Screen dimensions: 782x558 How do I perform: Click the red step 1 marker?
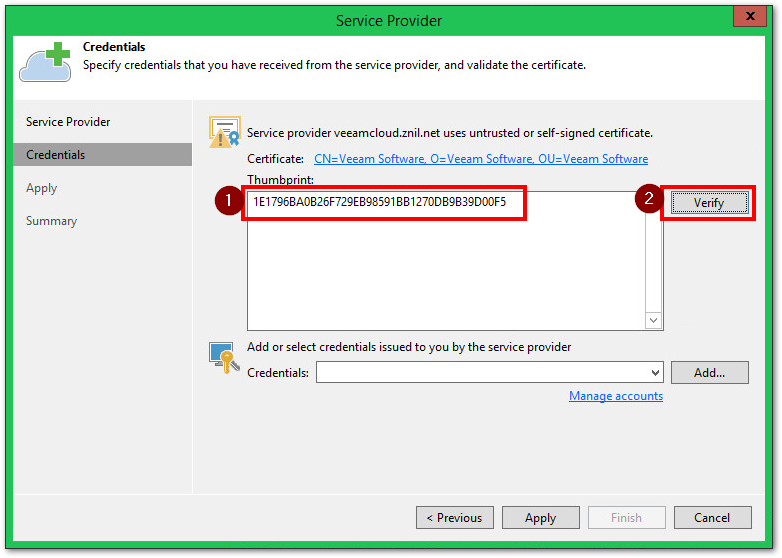pos(228,201)
